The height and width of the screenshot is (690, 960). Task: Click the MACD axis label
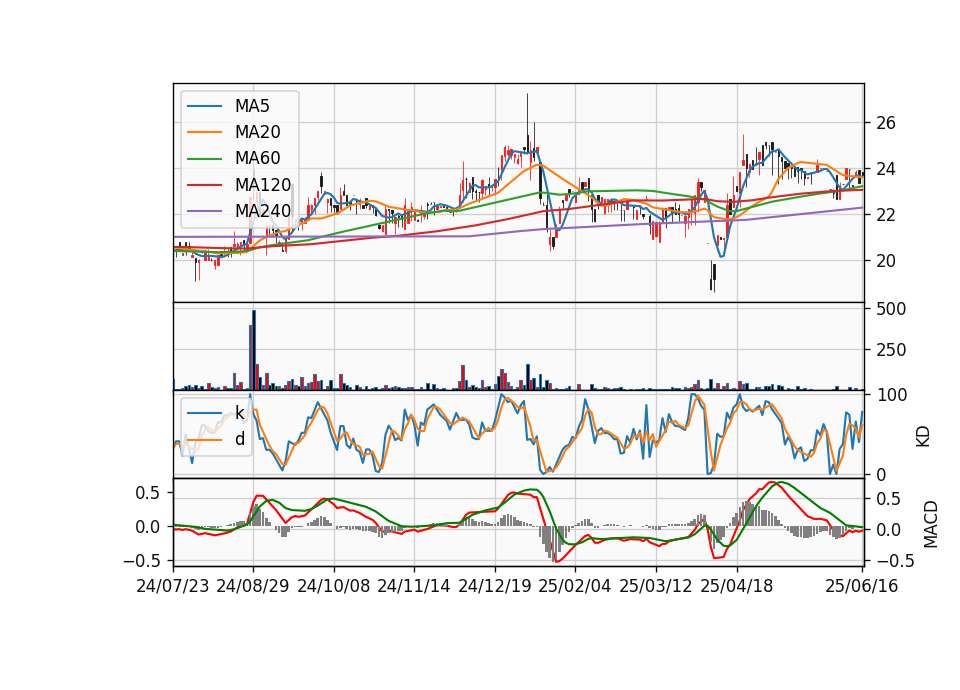click(x=931, y=524)
